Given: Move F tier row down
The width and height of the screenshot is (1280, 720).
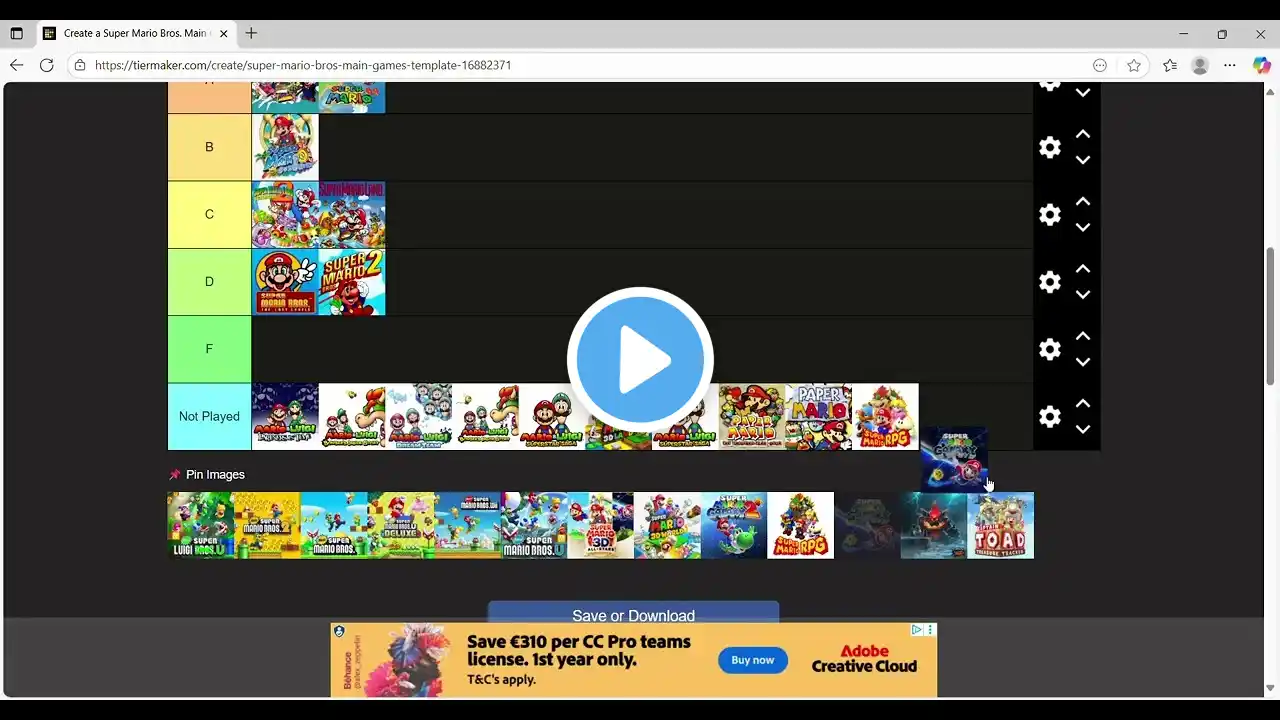Looking at the screenshot, I should [x=1083, y=362].
